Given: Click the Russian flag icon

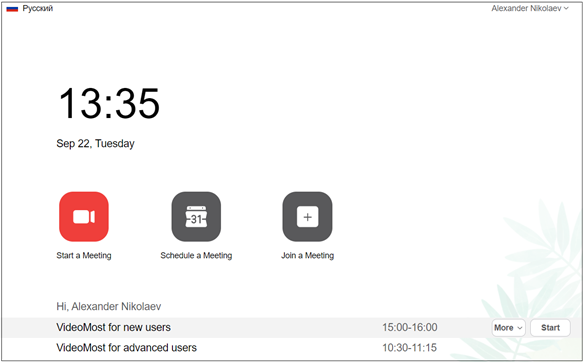Looking at the screenshot, I should pos(12,9).
